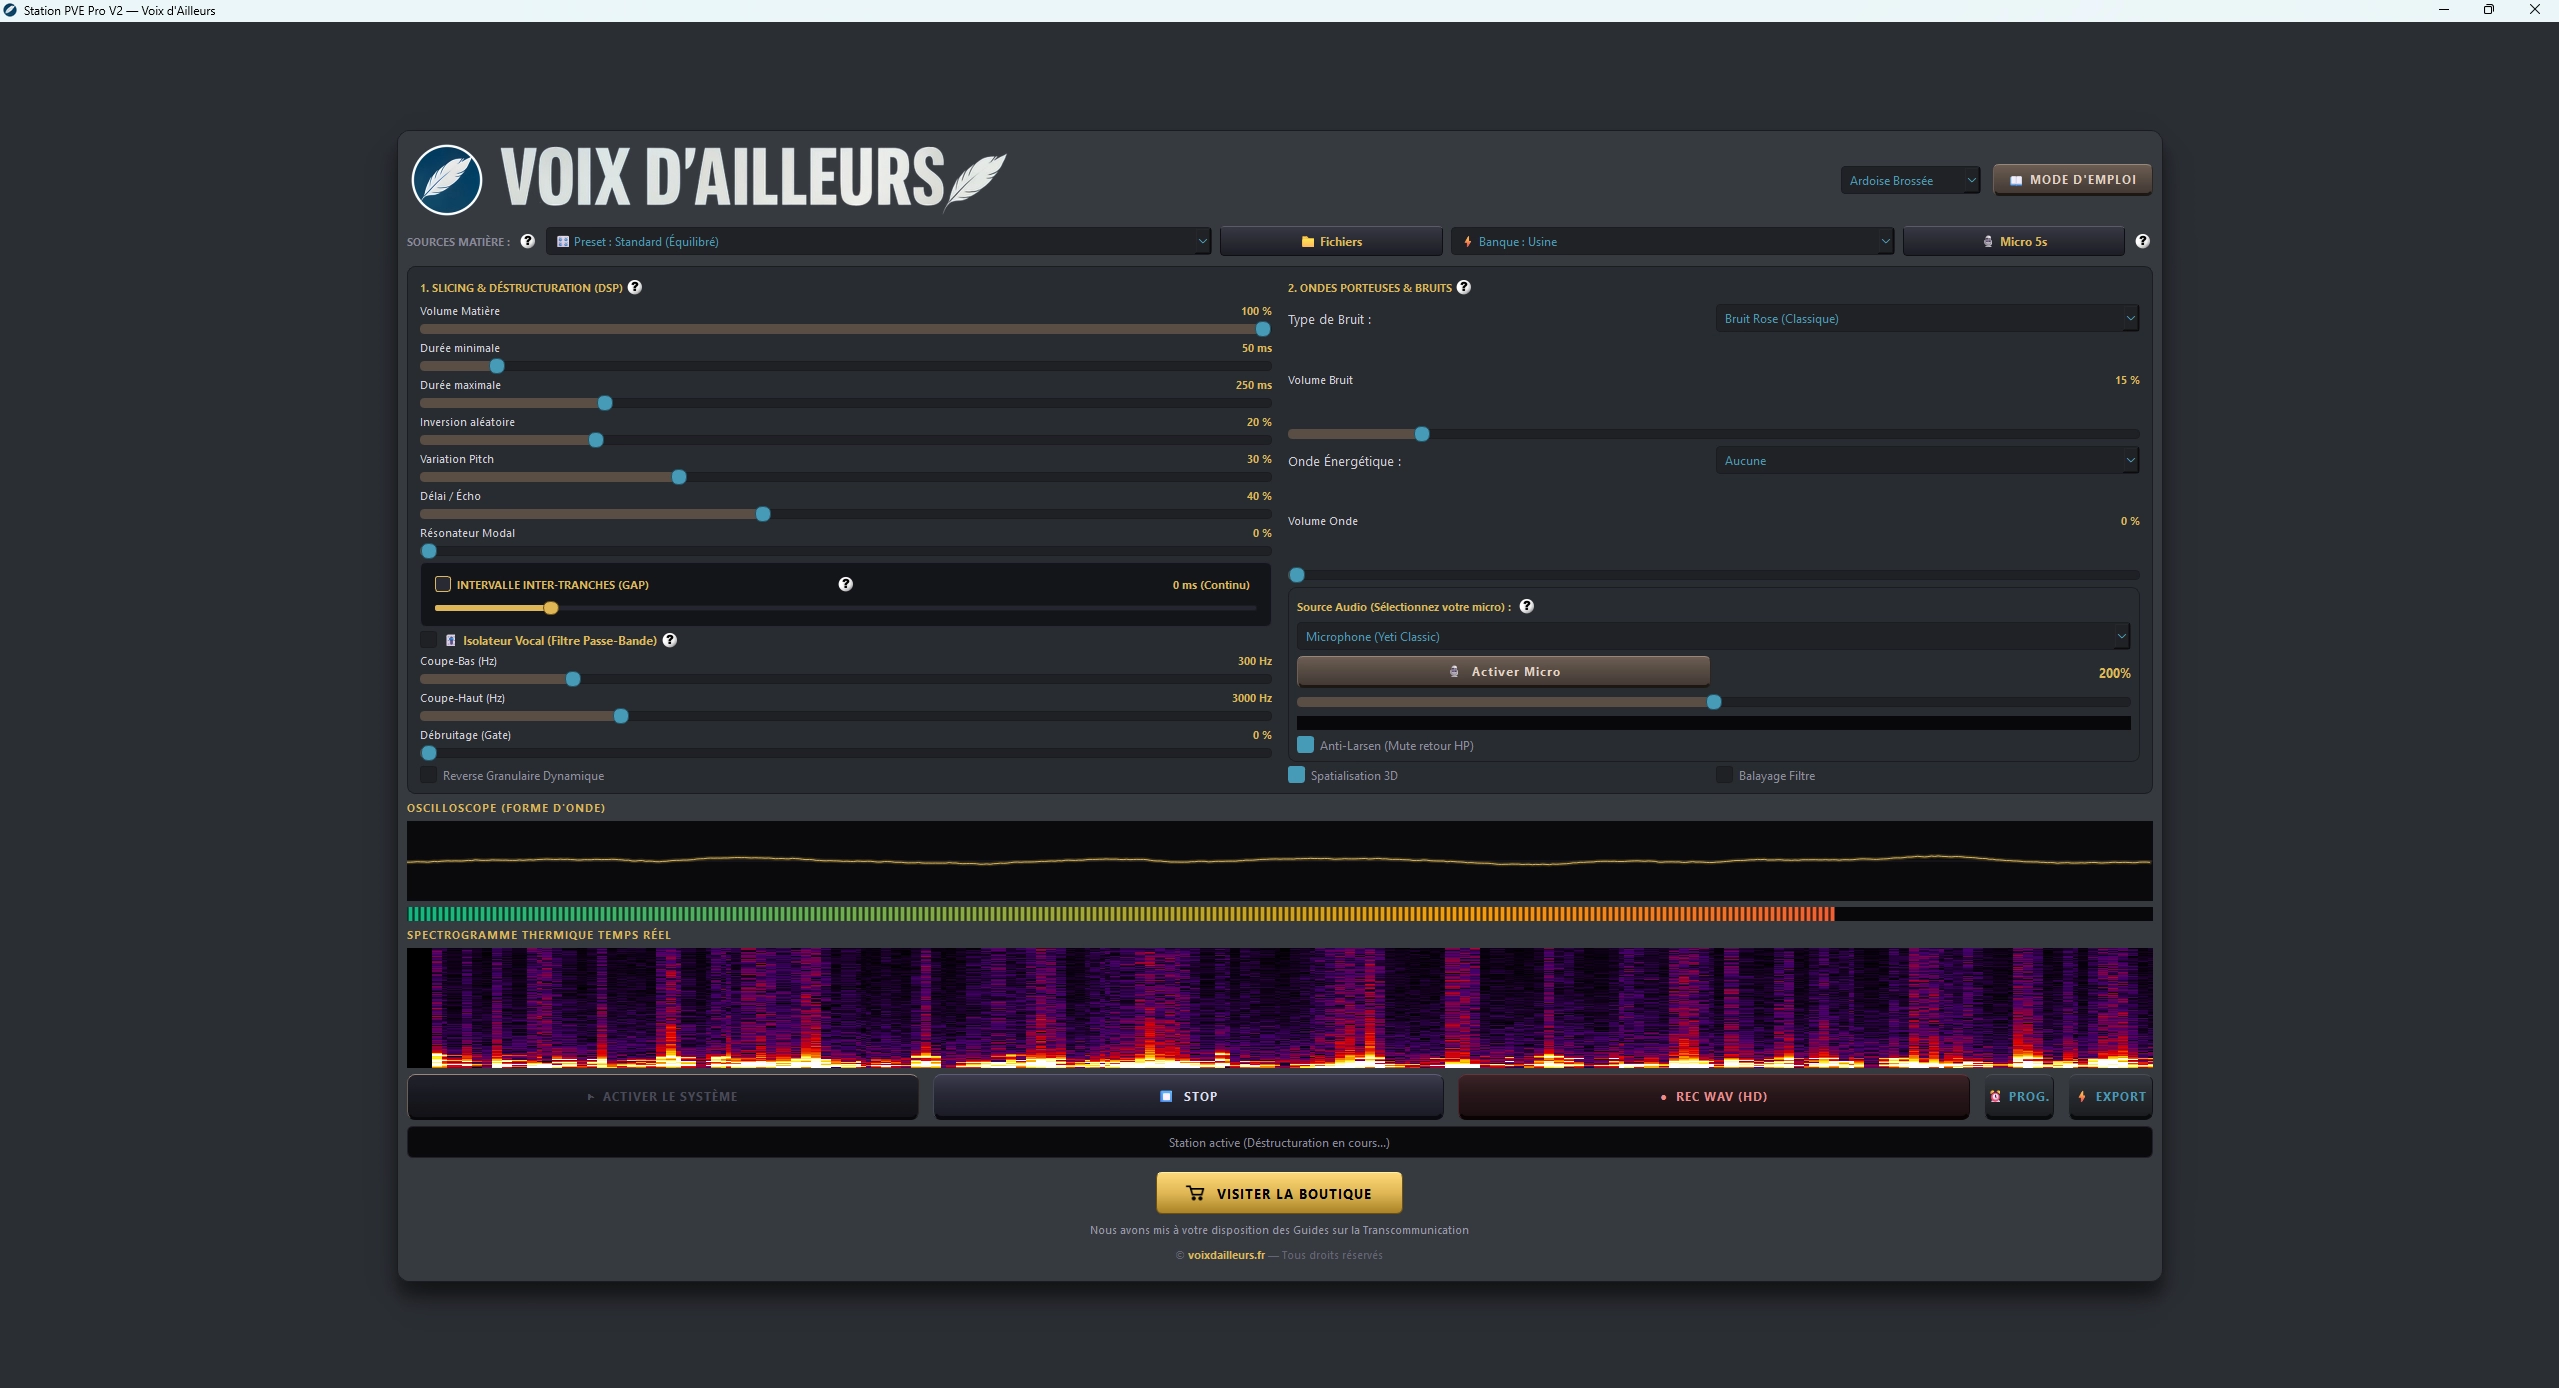Click the VOIX D'AILLEURS title logo
Screen dimensions: 2559x1388
[x=753, y=178]
